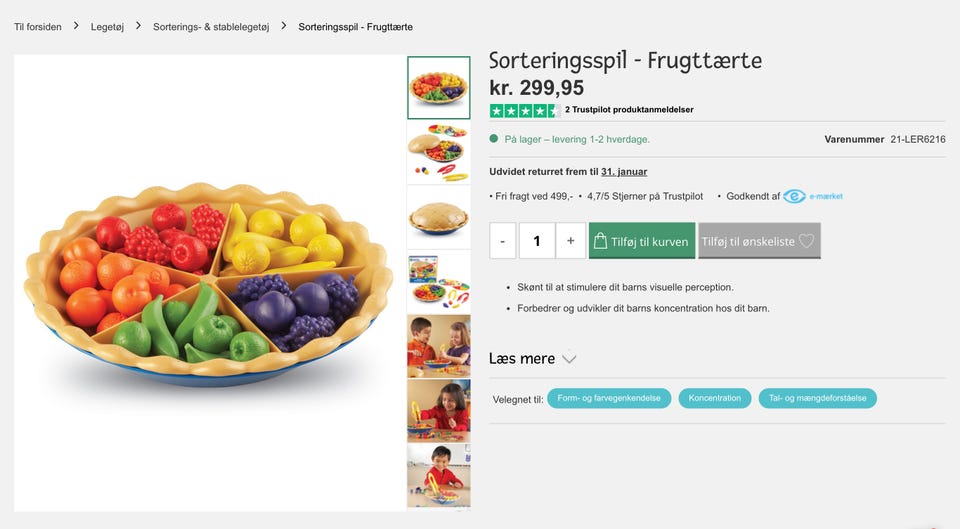Increase quantity with the plus button
Viewport: 960px width, 529px height.
click(x=570, y=241)
